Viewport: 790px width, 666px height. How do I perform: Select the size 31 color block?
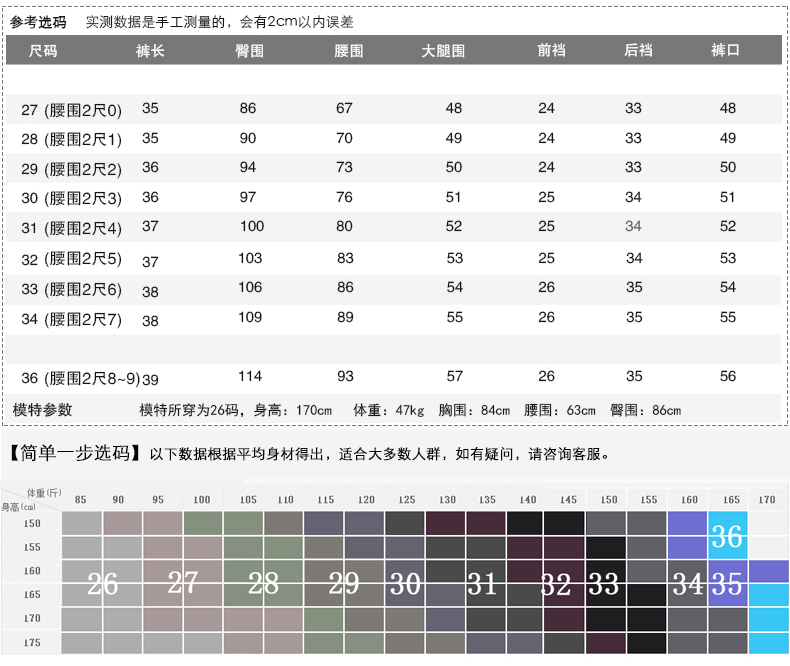pyautogui.click(x=482, y=583)
